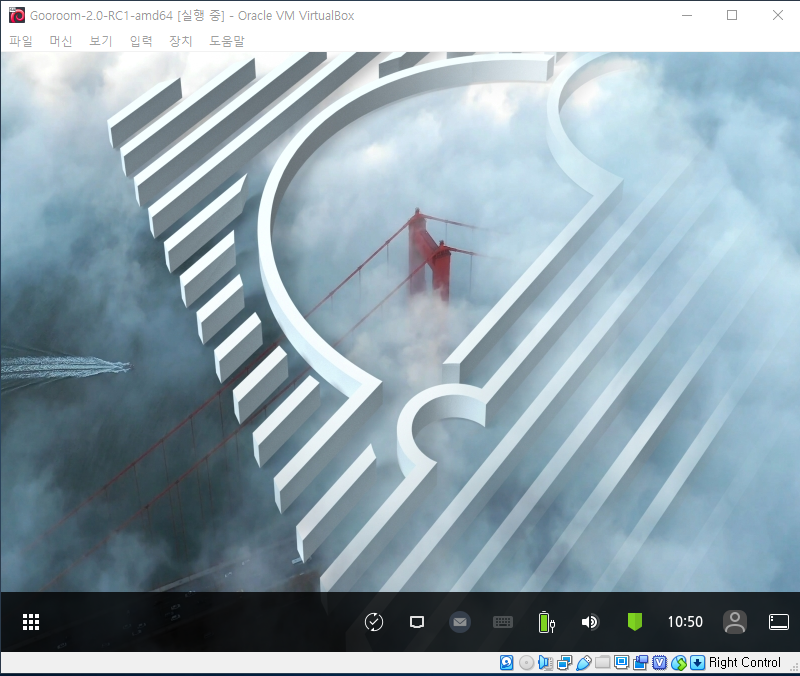This screenshot has height=676, width=800.
Task: Click the VirtualBox display settings indicator
Action: click(621, 662)
